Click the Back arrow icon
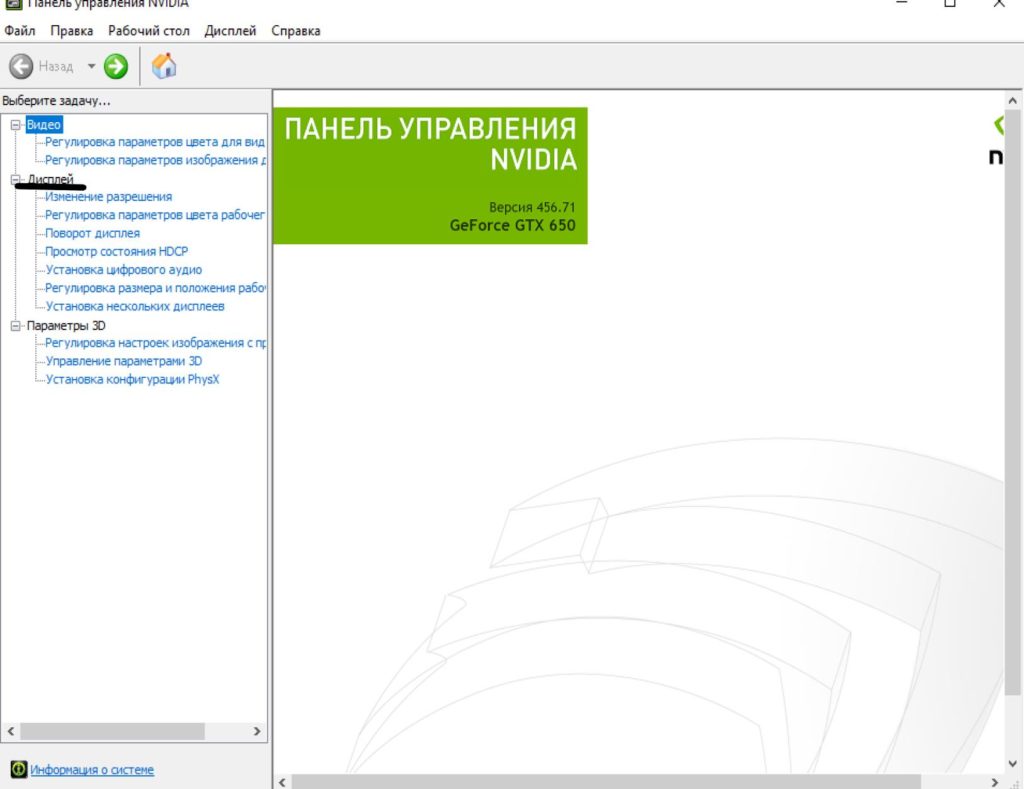Image resolution: width=1024 pixels, height=789 pixels. 21,67
